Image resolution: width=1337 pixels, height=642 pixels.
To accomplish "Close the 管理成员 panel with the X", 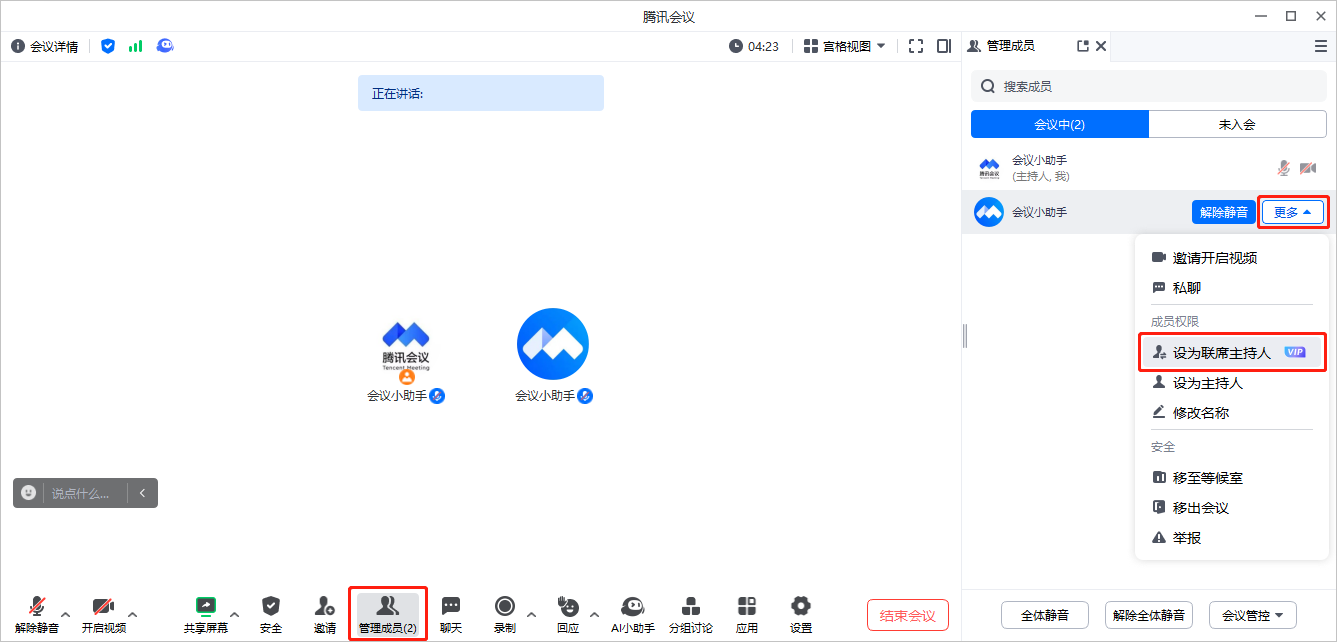I will click(1101, 46).
